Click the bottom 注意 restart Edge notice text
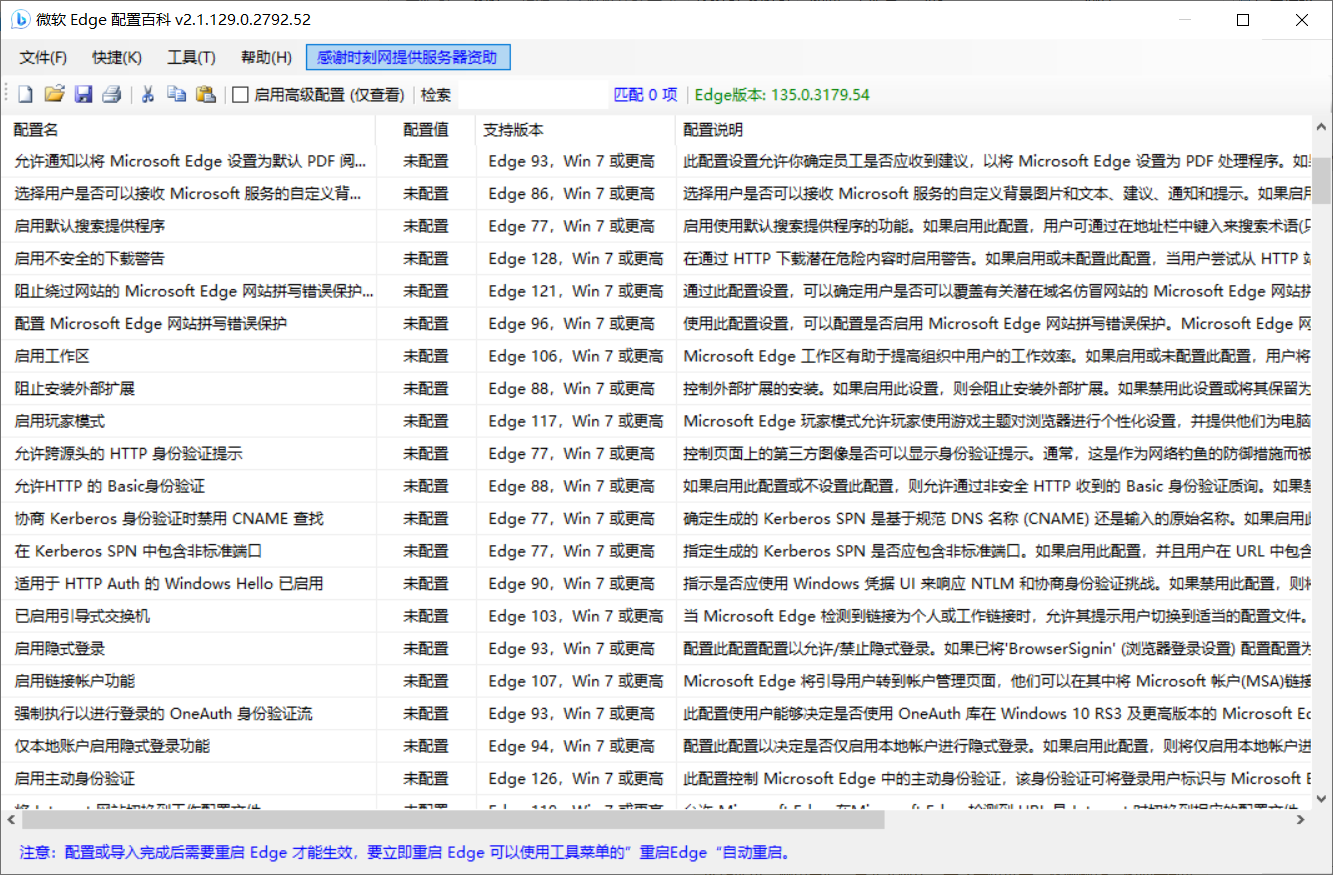The height and width of the screenshot is (875, 1333). point(406,853)
